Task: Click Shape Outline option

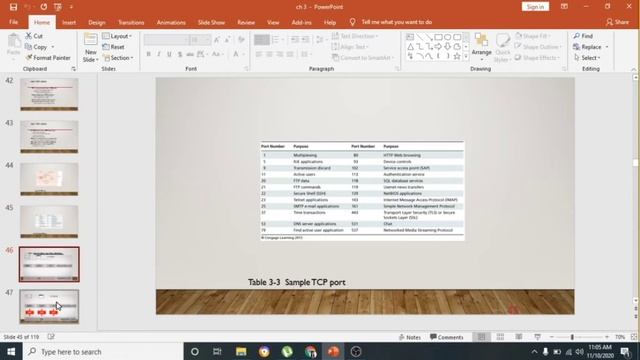Action: [x=538, y=47]
